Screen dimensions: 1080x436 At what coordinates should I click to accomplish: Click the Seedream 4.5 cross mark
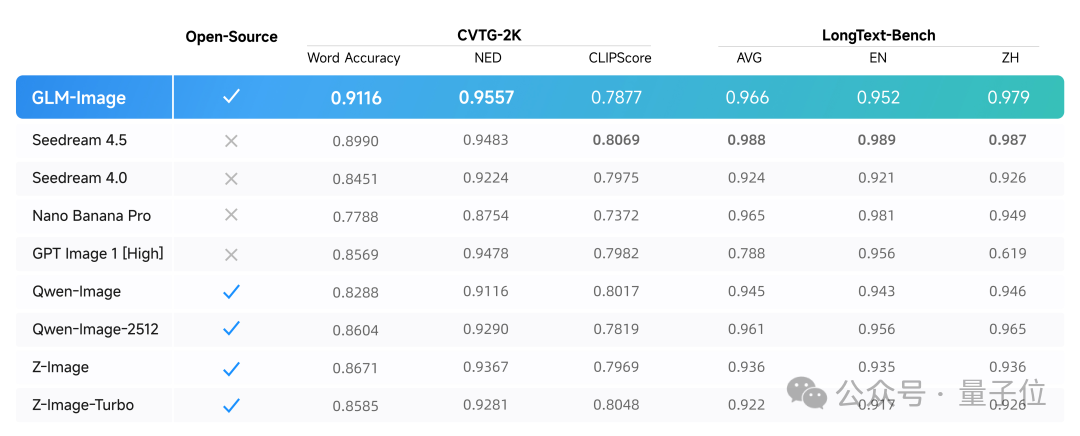(x=231, y=141)
